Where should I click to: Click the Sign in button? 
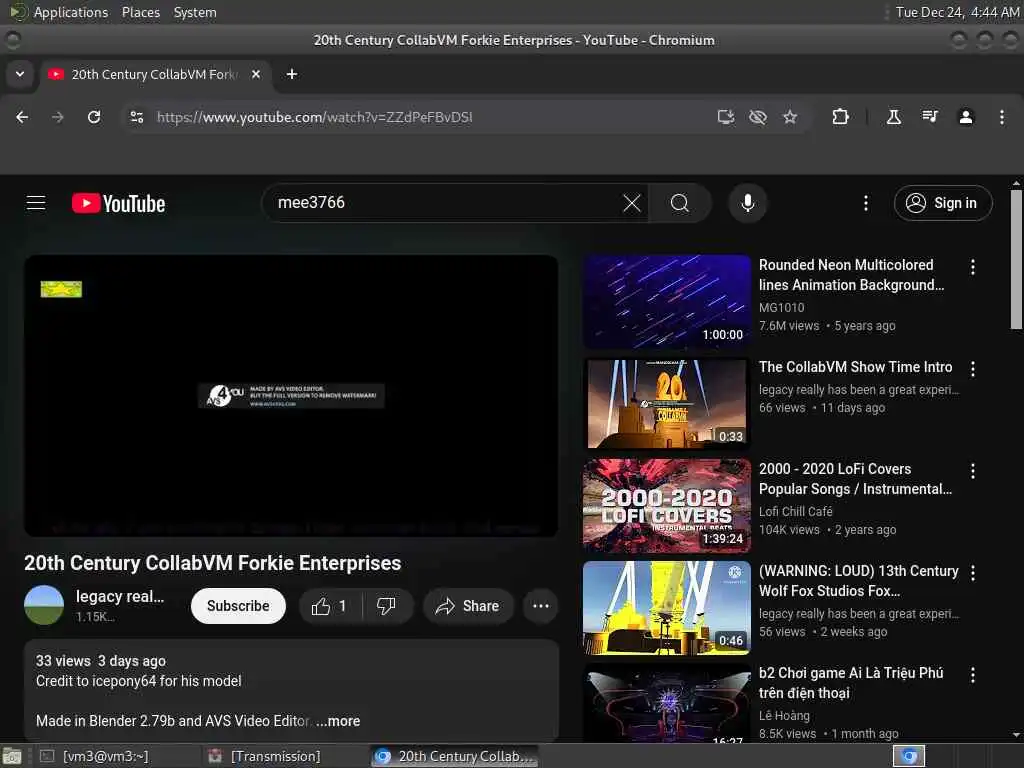pyautogui.click(x=943, y=203)
